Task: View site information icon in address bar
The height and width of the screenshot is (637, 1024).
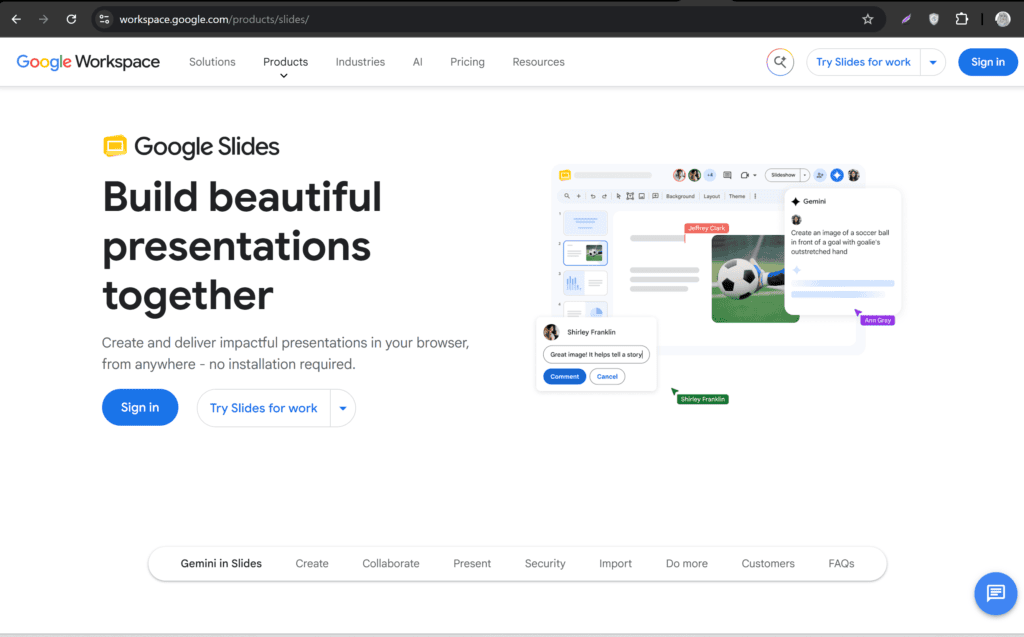Action: pos(104,20)
